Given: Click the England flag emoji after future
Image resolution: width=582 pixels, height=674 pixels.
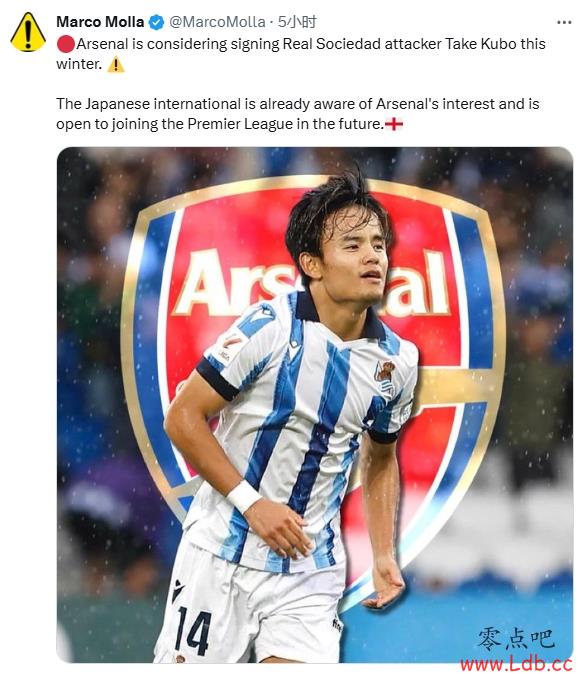Looking at the screenshot, I should [x=394, y=124].
